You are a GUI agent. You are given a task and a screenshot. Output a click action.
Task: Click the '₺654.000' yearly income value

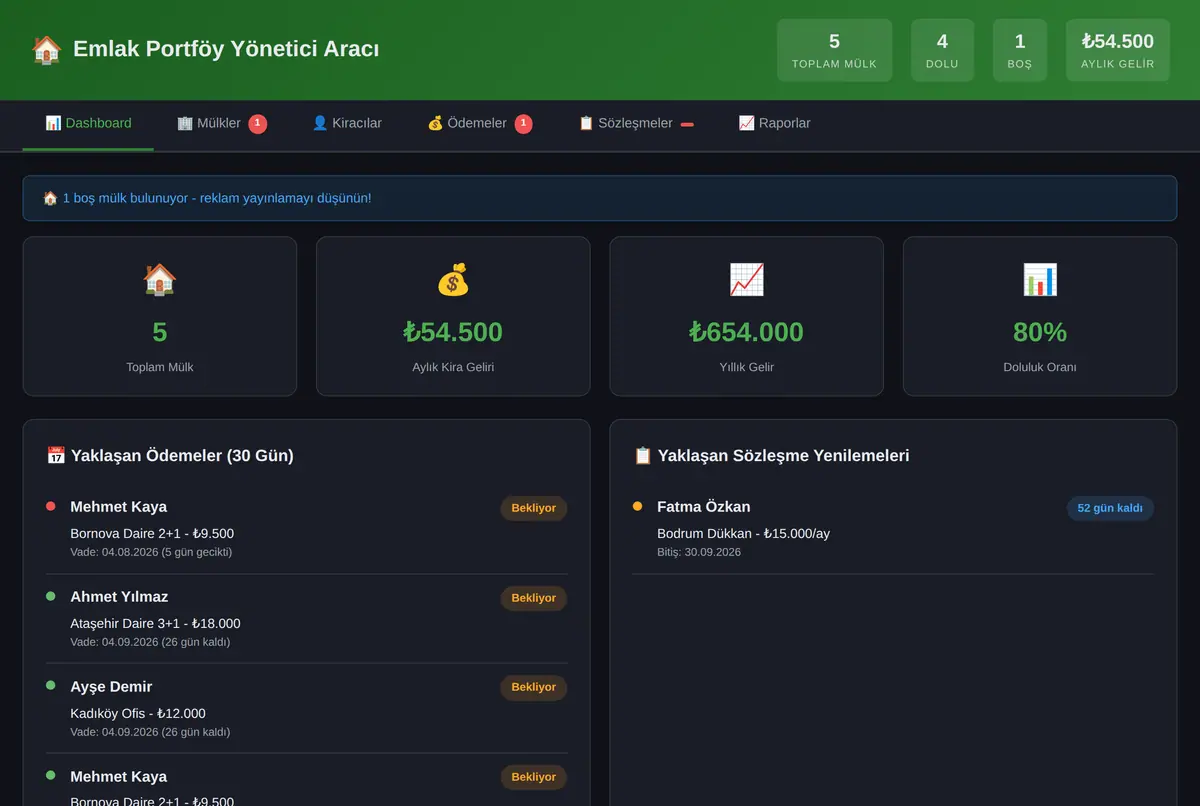coord(747,332)
